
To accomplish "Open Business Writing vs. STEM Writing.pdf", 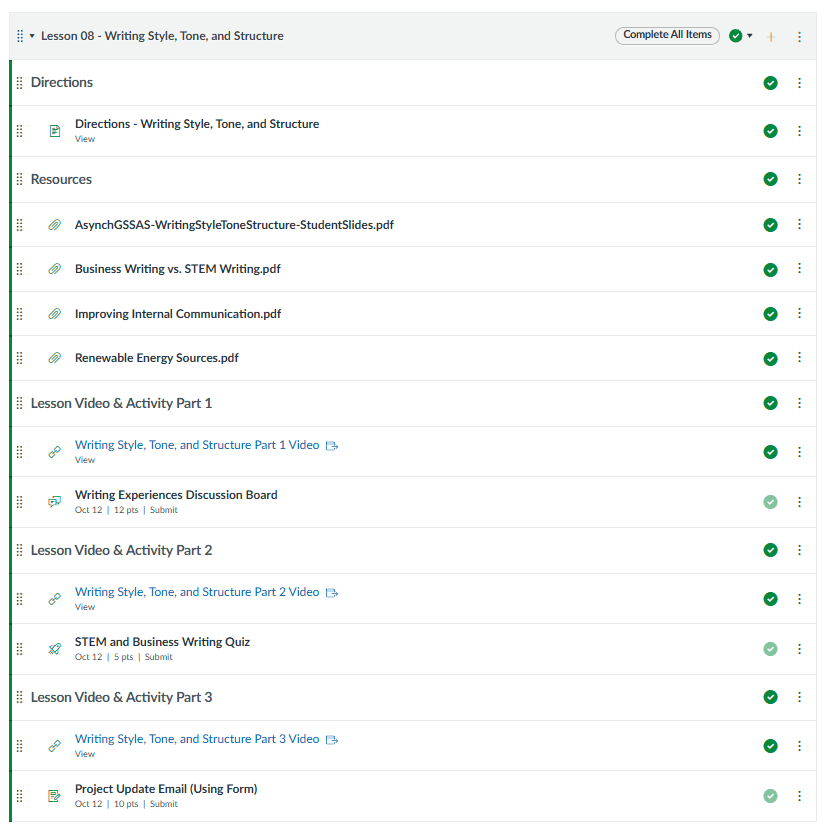I will [177, 269].
